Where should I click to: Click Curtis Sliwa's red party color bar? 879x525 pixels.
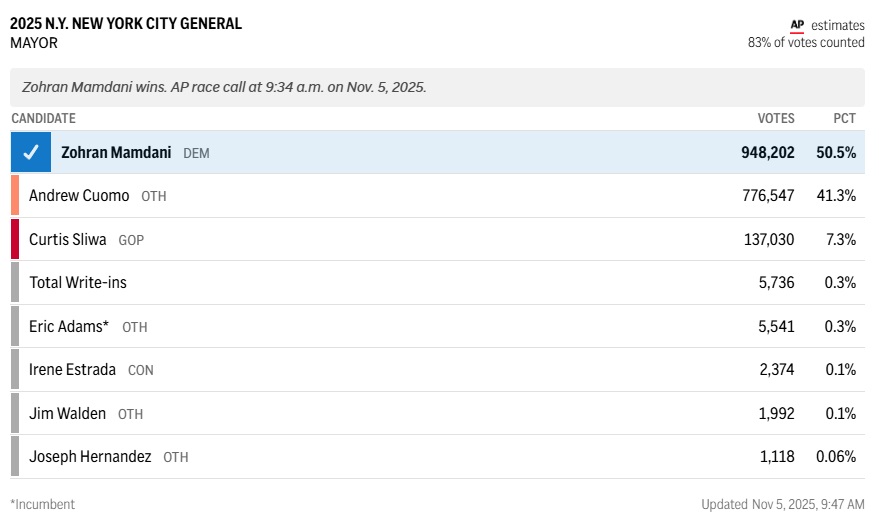point(15,240)
